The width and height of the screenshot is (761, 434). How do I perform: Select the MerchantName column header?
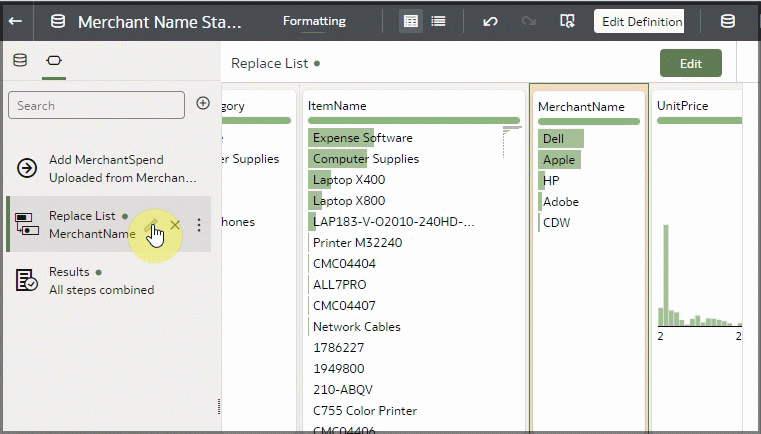pyautogui.click(x=581, y=106)
